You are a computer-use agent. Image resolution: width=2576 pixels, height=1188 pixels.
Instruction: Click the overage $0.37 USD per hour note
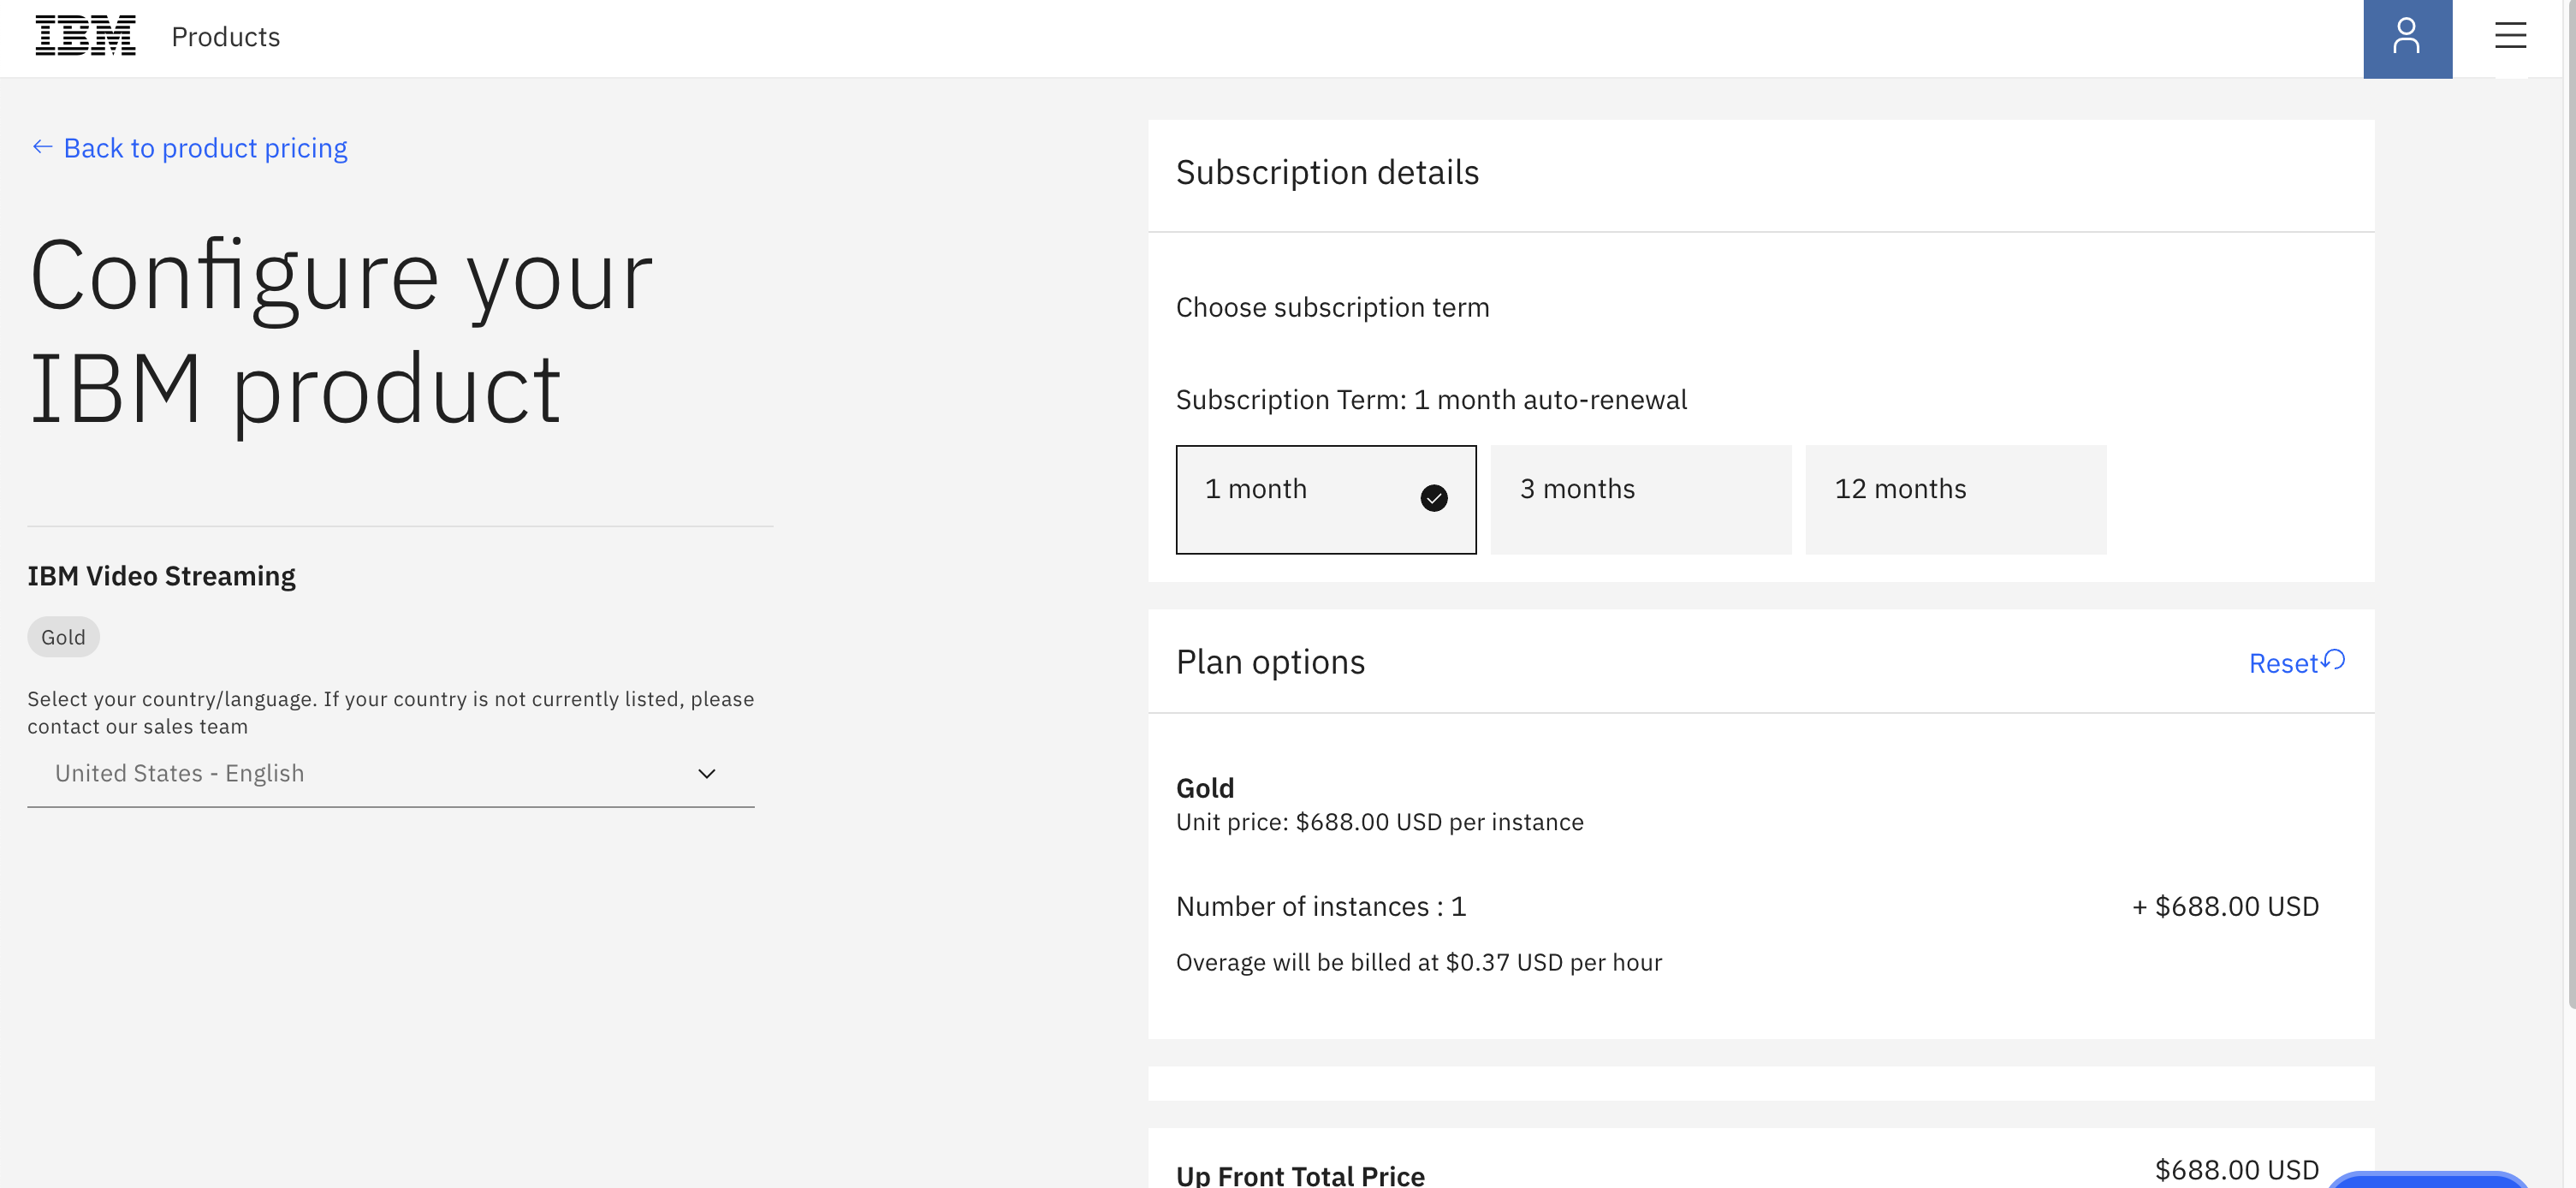(1418, 962)
